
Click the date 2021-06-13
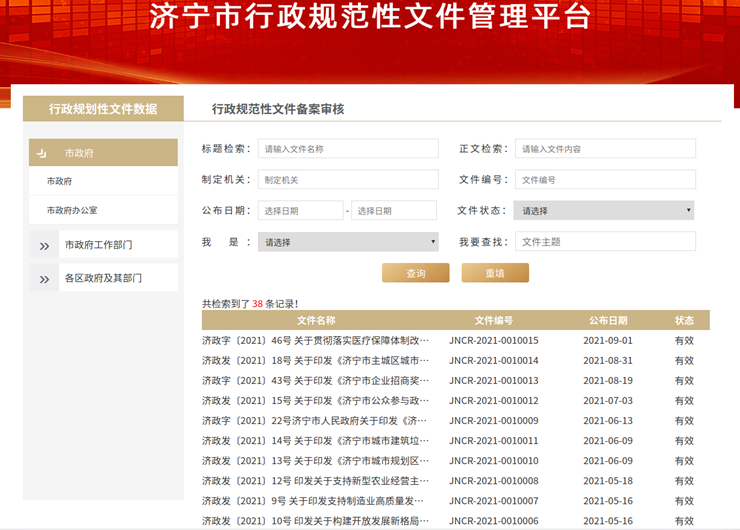coord(608,421)
